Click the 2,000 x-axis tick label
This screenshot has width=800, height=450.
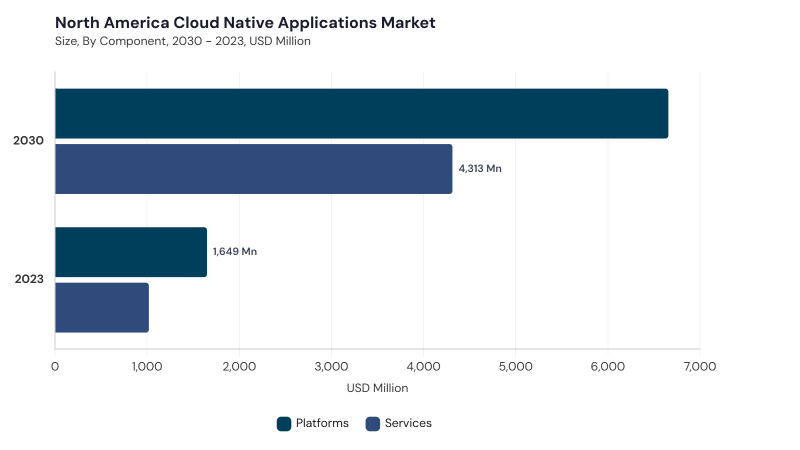(x=239, y=366)
